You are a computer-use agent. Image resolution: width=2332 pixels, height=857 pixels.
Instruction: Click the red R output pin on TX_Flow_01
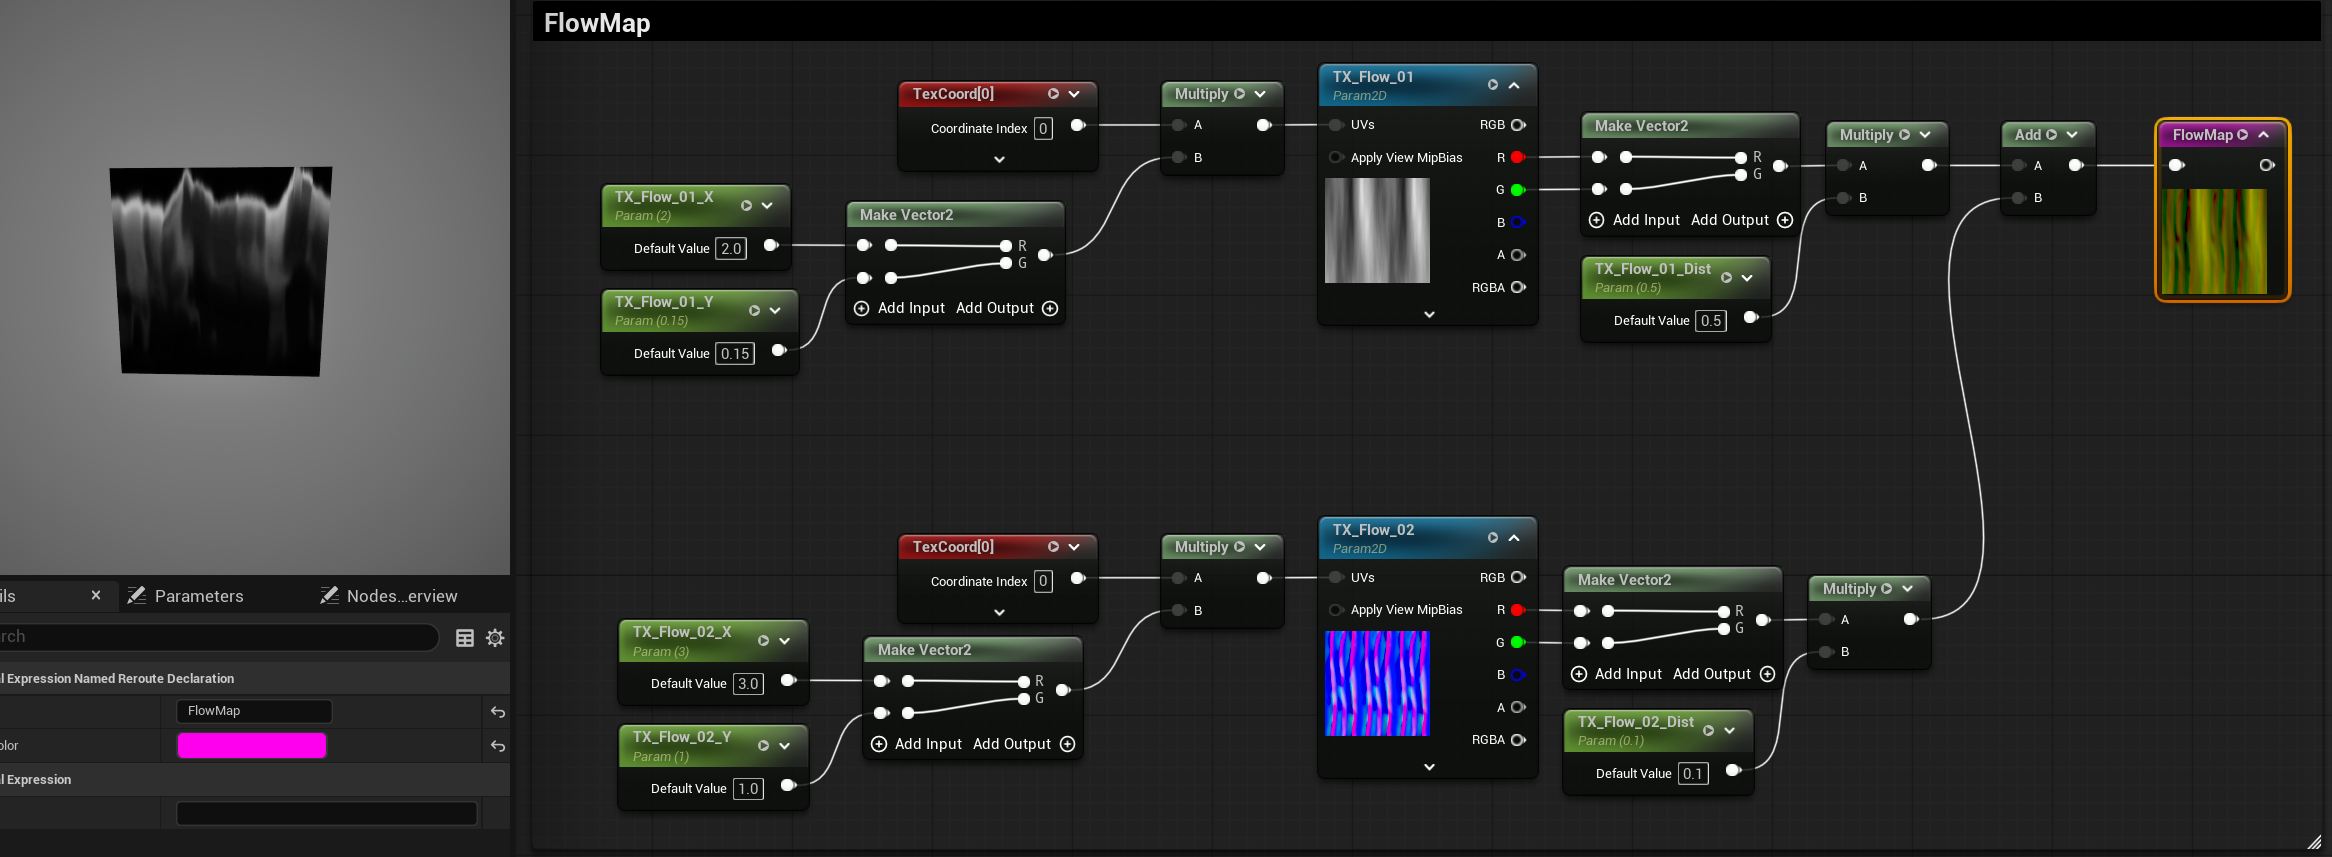(1518, 158)
